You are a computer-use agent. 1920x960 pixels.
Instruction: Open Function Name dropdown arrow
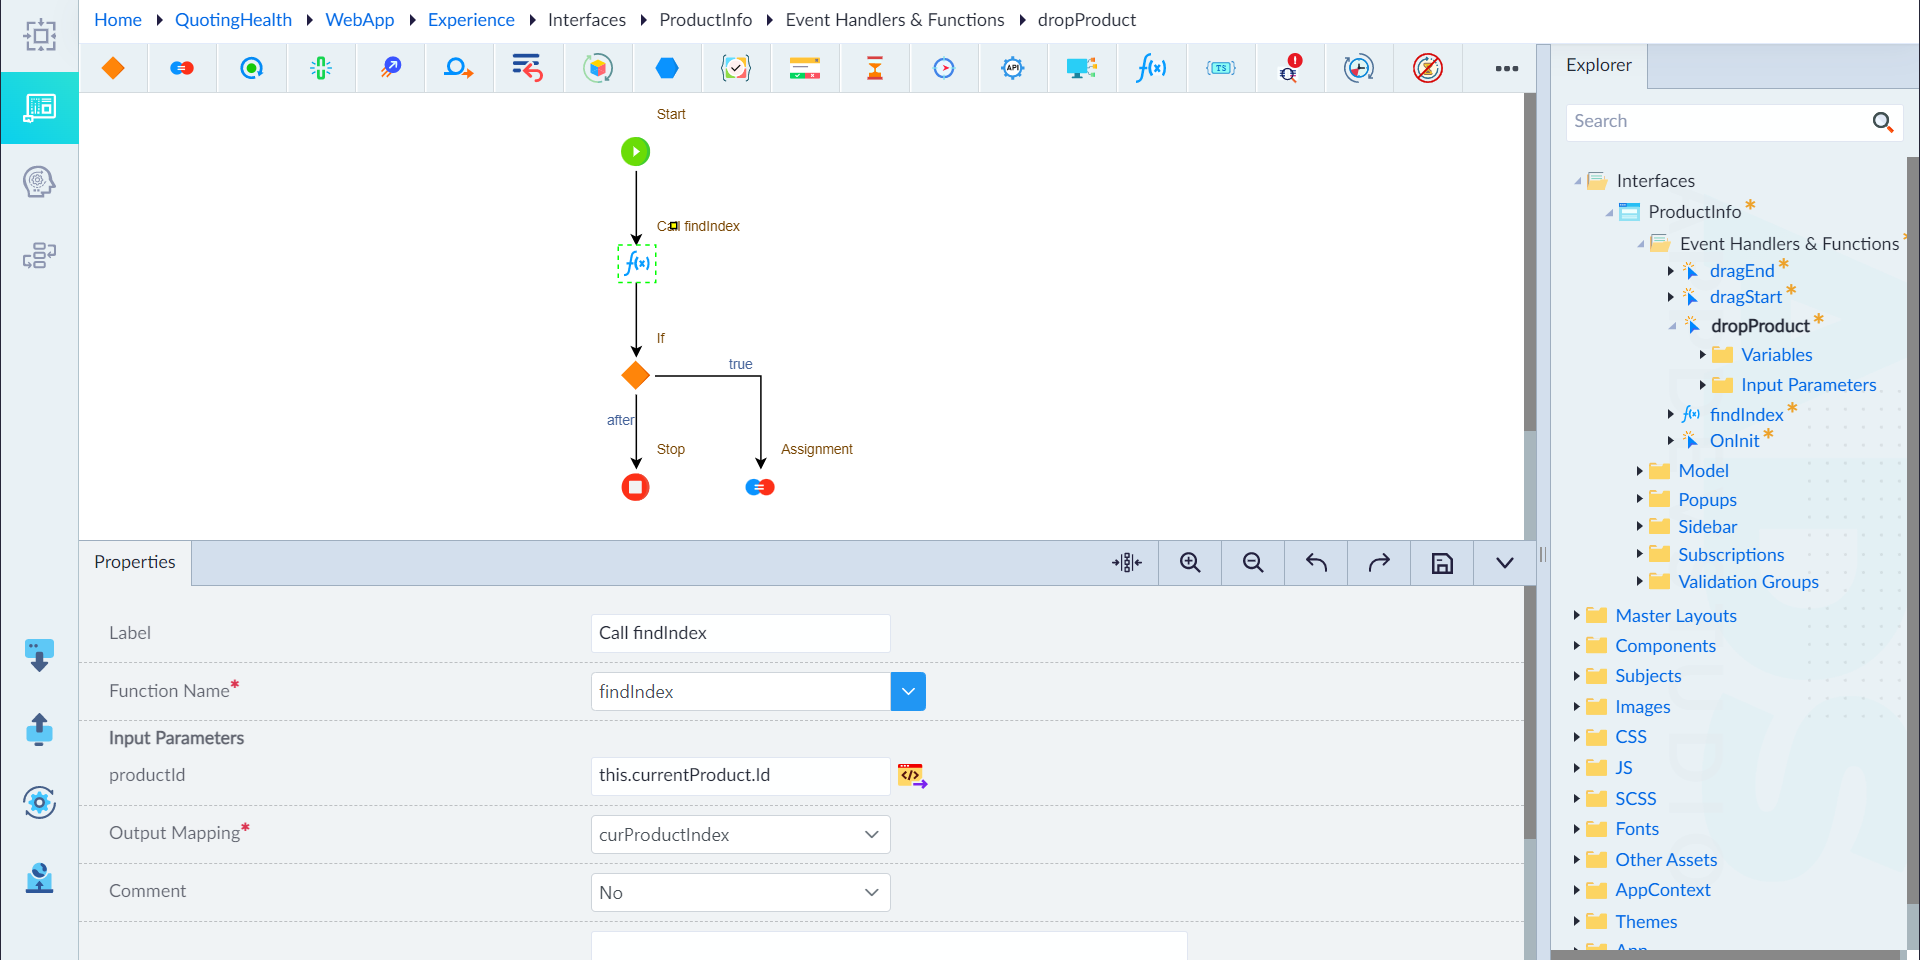click(x=908, y=691)
